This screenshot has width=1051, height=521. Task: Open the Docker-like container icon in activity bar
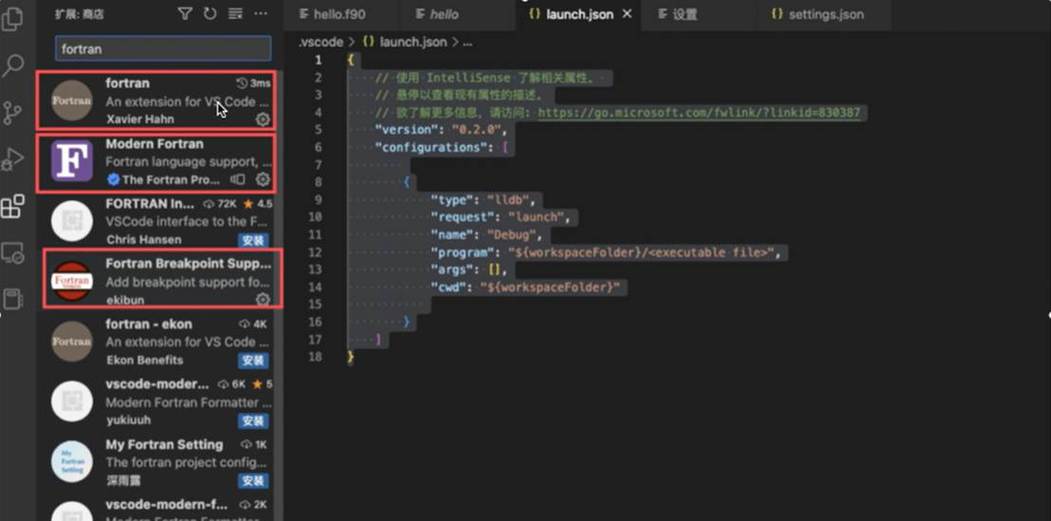point(12,298)
